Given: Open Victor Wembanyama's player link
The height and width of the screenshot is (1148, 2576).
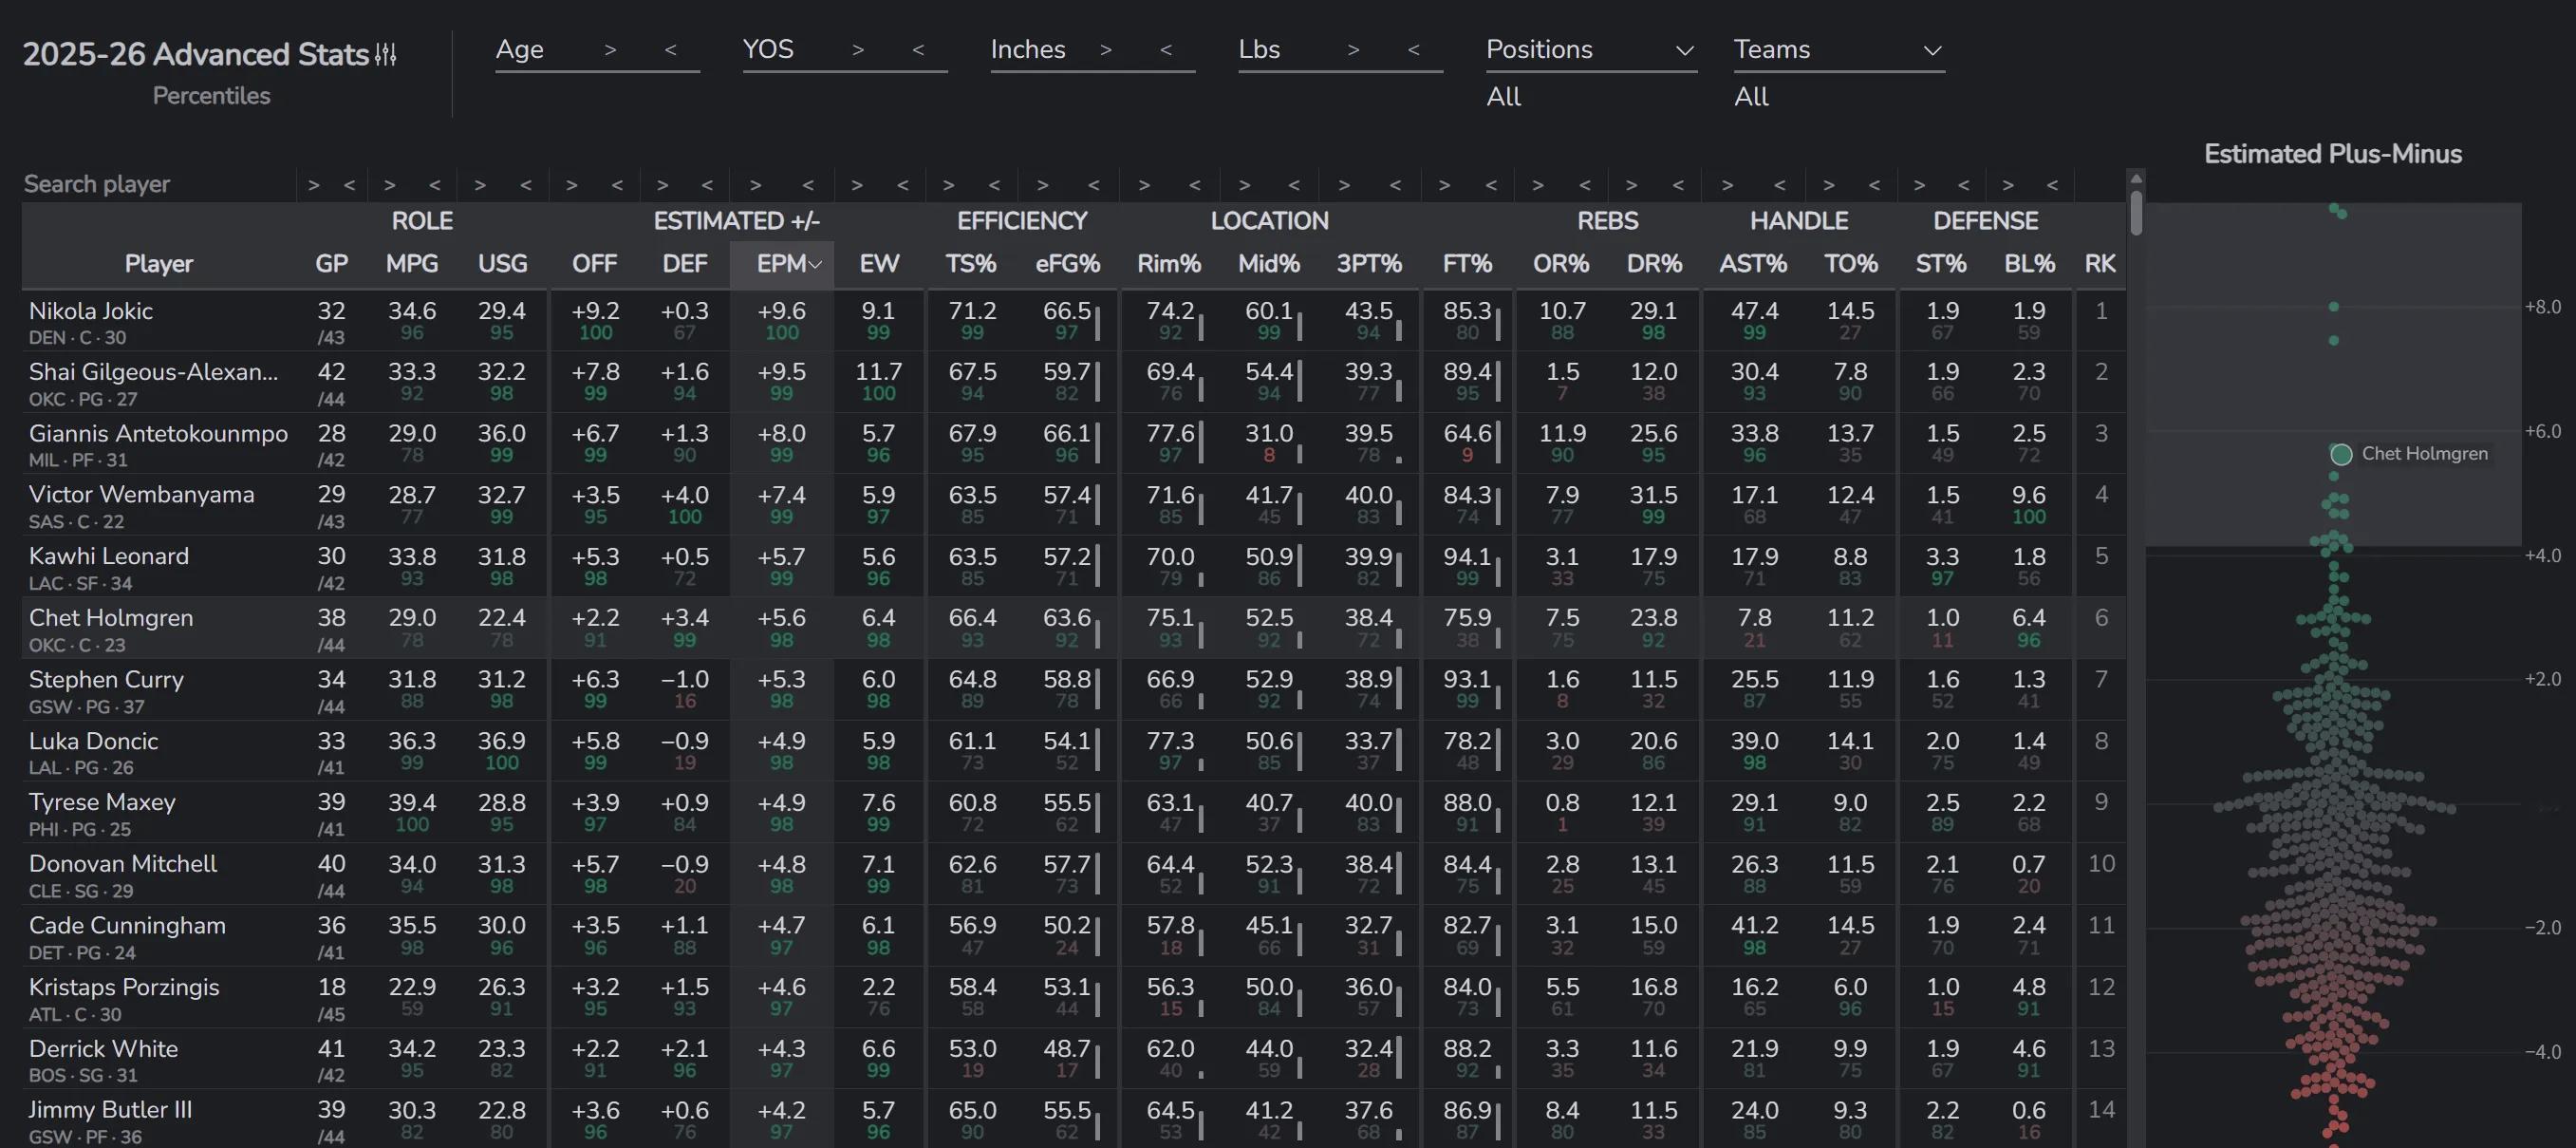Looking at the screenshot, I should [x=141, y=495].
